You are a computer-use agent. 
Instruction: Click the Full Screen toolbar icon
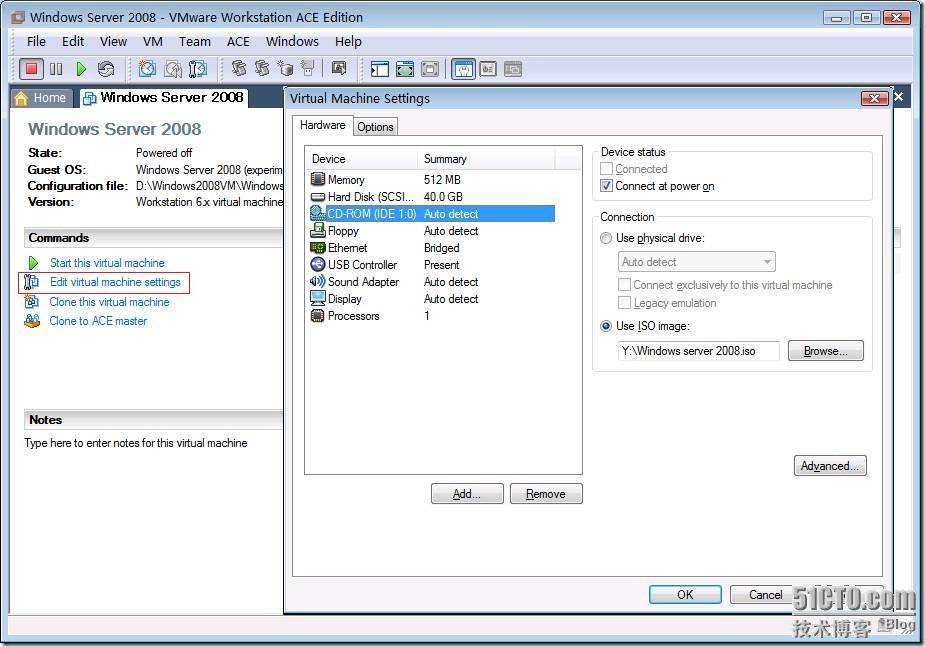430,69
